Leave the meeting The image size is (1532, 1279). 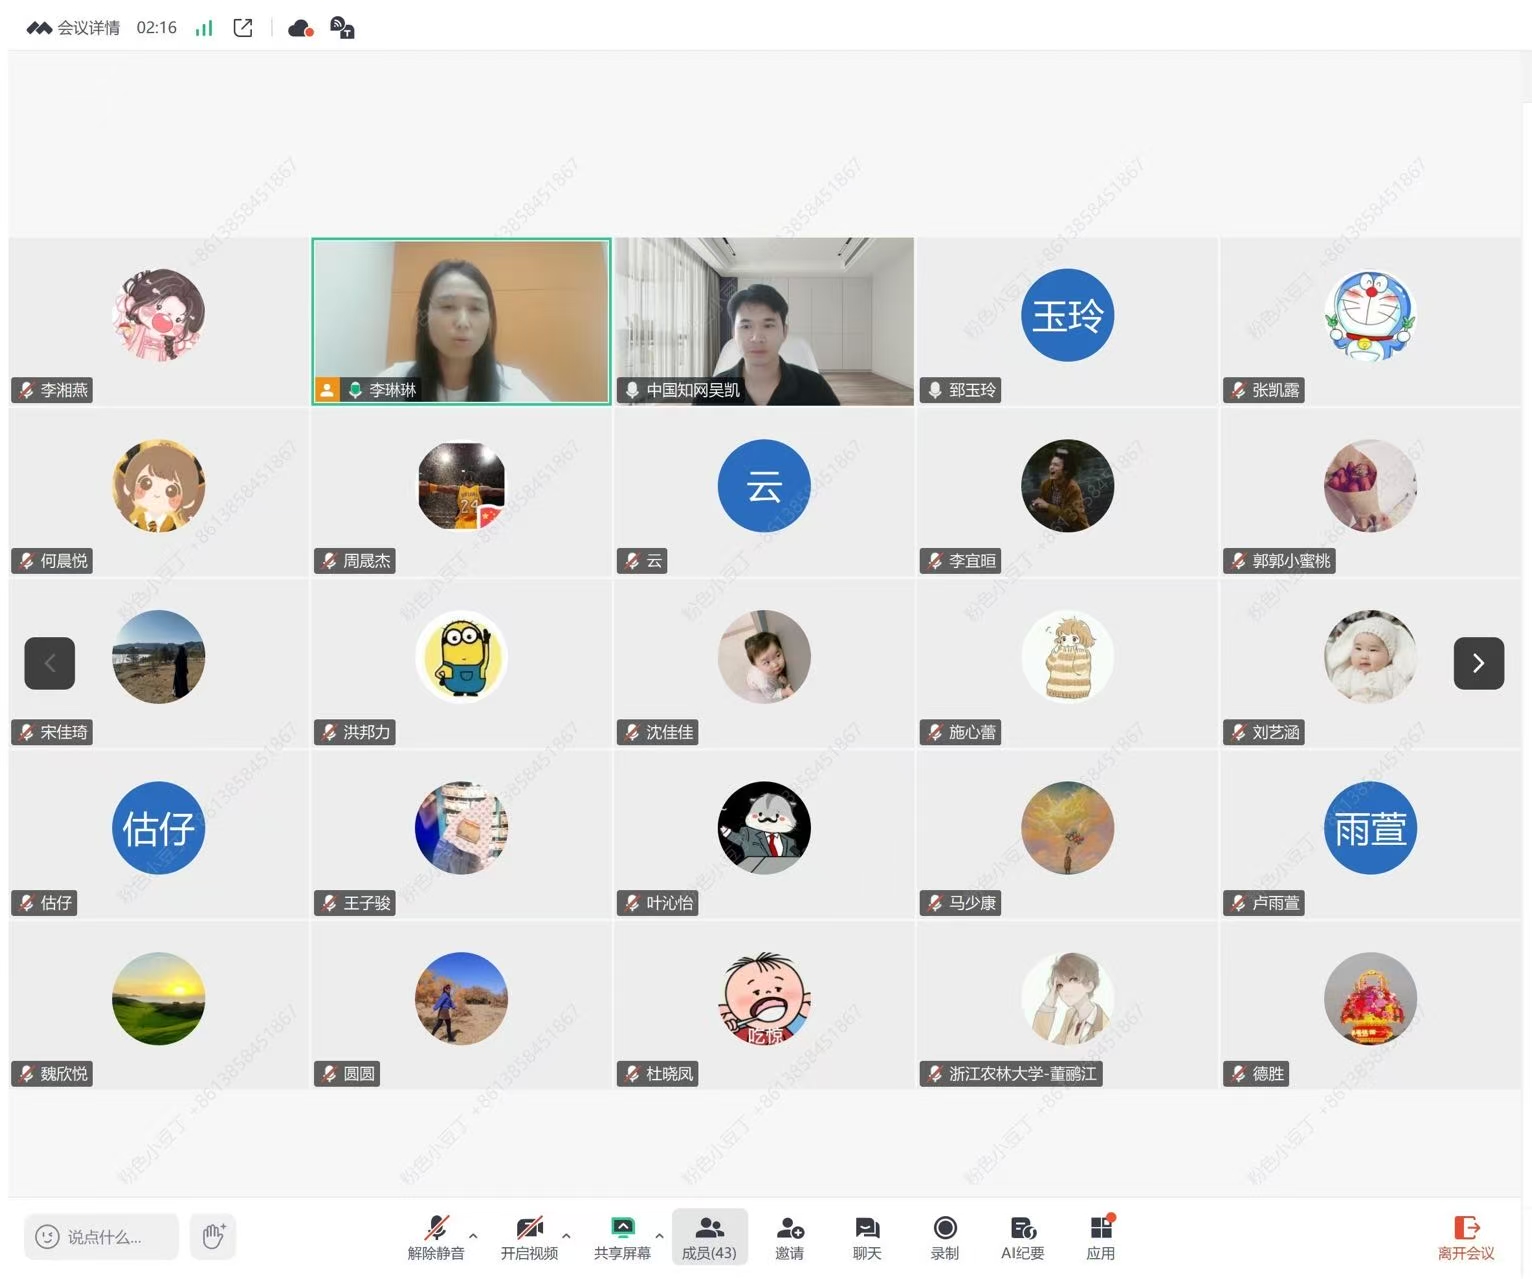[1465, 1237]
